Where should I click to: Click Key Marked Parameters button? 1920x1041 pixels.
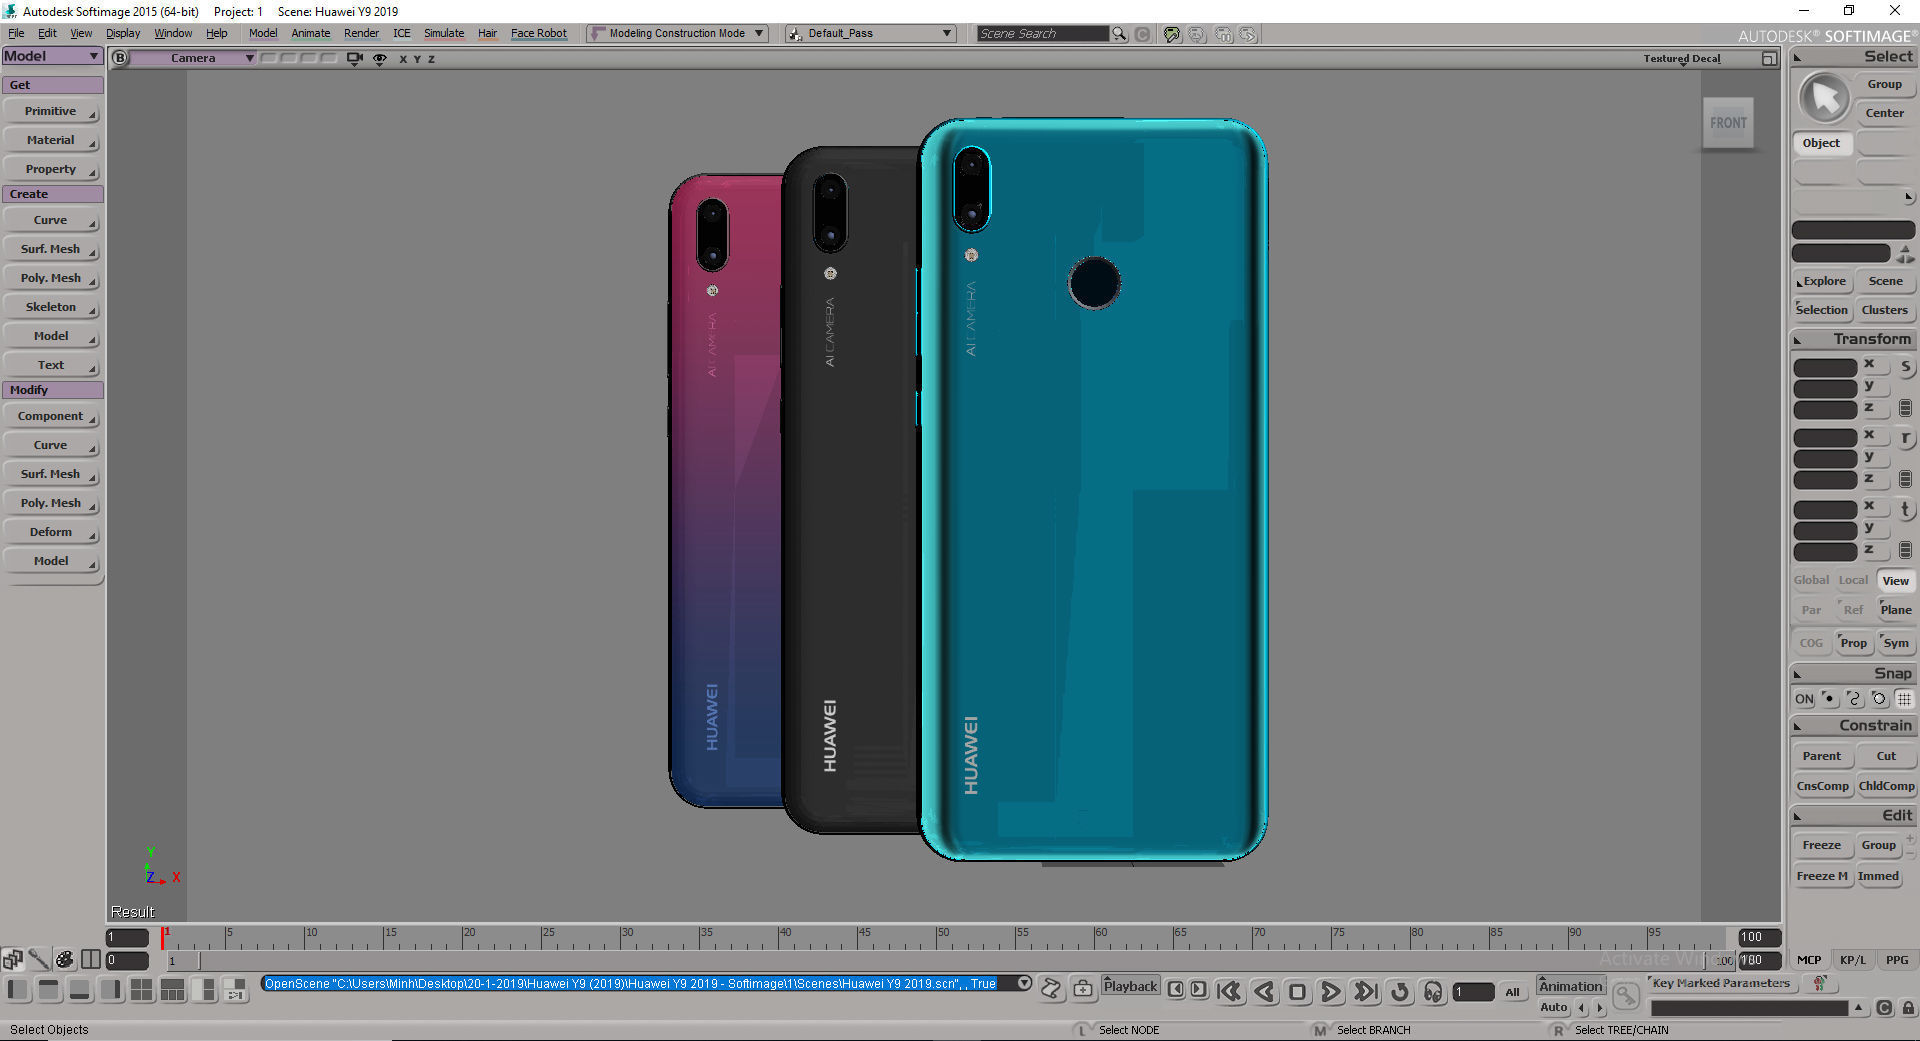[1721, 984]
